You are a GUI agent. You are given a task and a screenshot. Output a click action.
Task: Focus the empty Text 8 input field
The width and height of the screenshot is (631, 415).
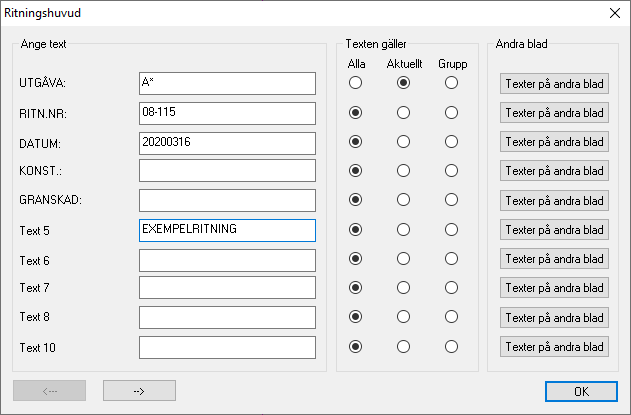click(x=227, y=318)
